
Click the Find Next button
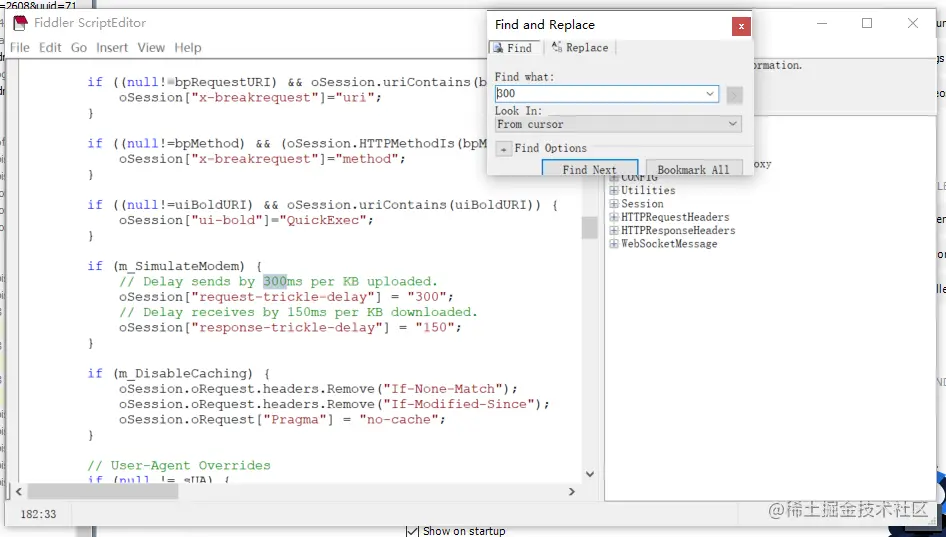pos(589,170)
